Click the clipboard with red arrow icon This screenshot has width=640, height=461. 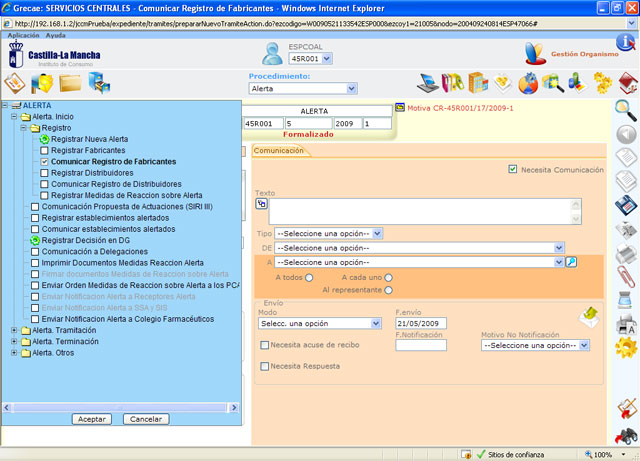click(626, 409)
